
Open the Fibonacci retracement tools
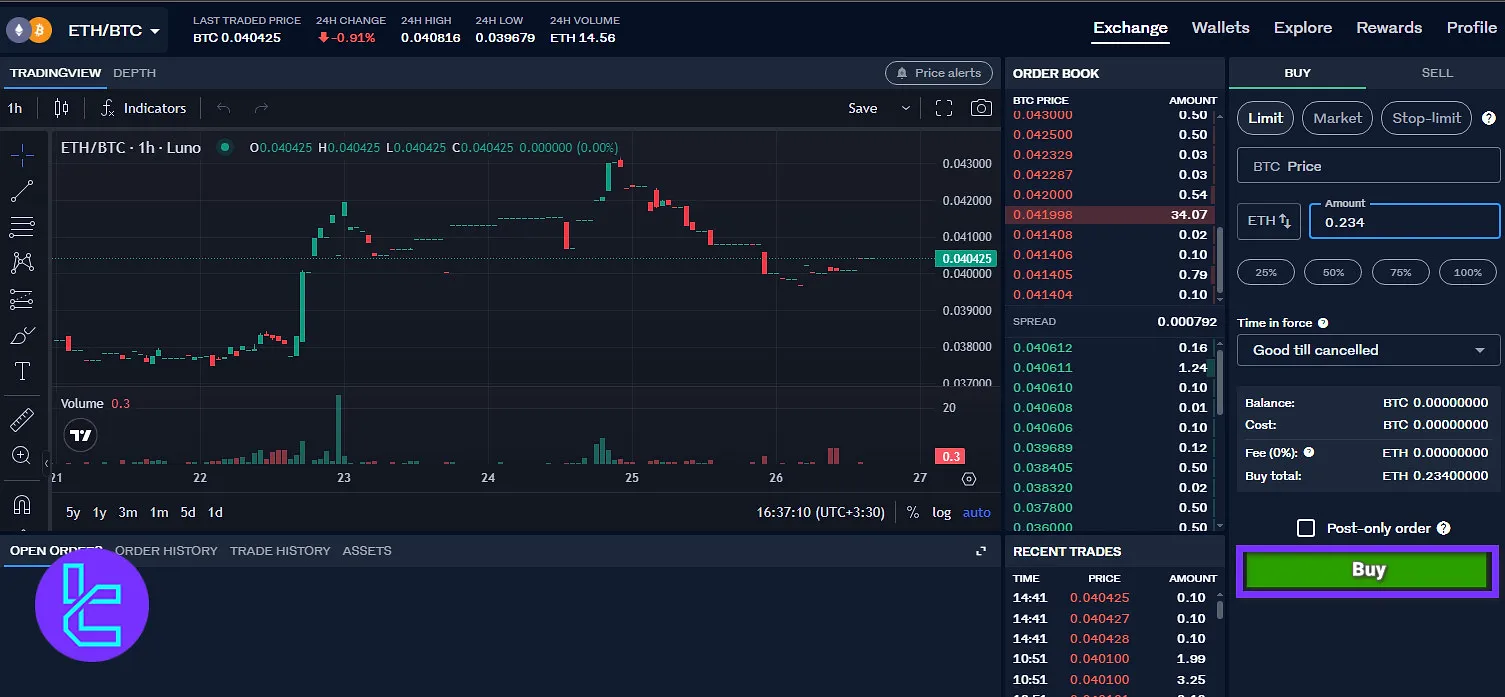click(x=22, y=227)
